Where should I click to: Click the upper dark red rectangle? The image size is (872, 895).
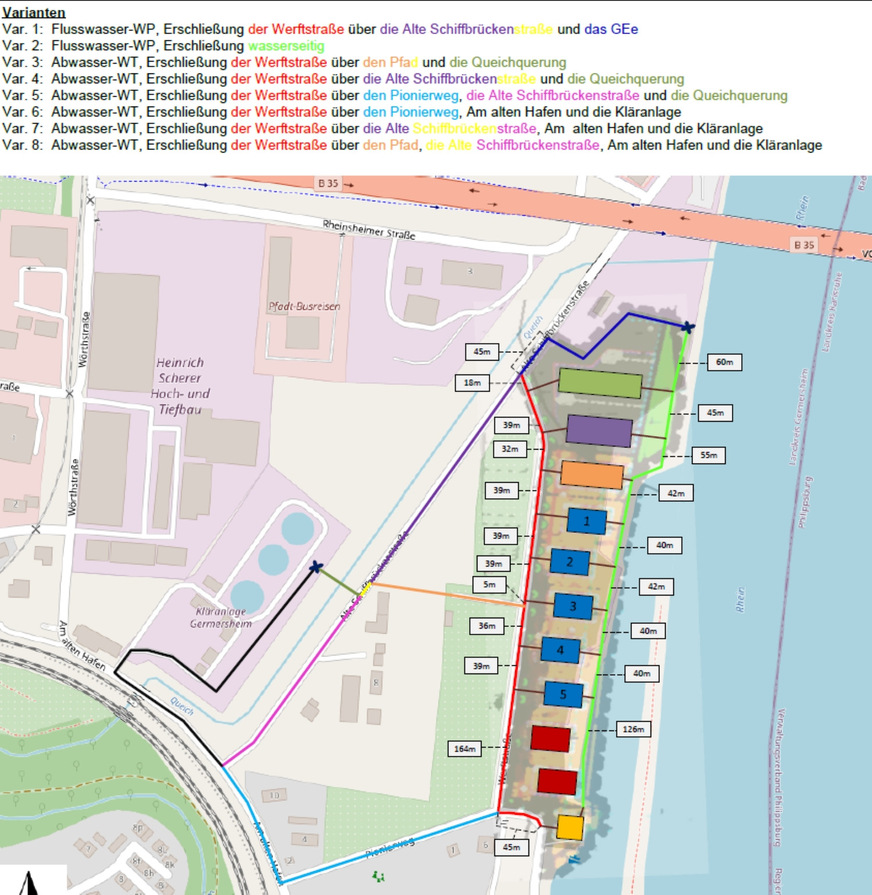click(x=550, y=738)
